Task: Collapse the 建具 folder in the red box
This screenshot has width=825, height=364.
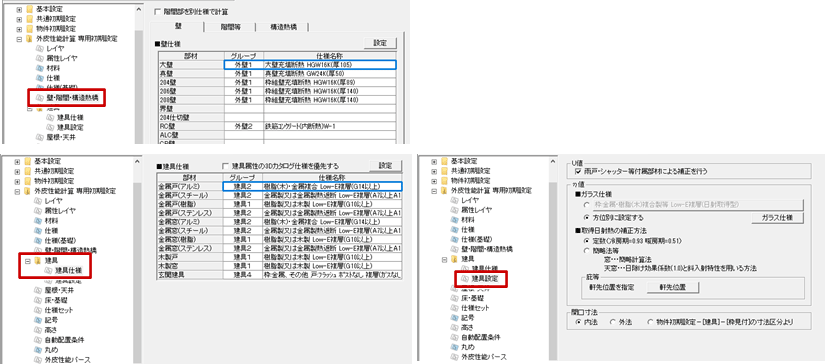Action: (28, 261)
